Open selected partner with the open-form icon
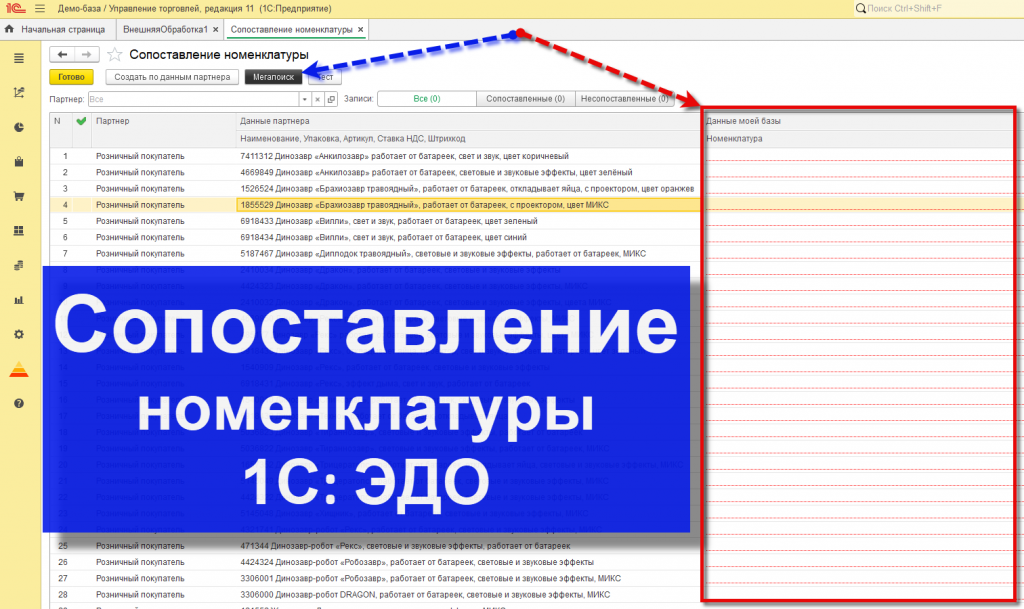This screenshot has width=1024, height=609. (x=331, y=99)
